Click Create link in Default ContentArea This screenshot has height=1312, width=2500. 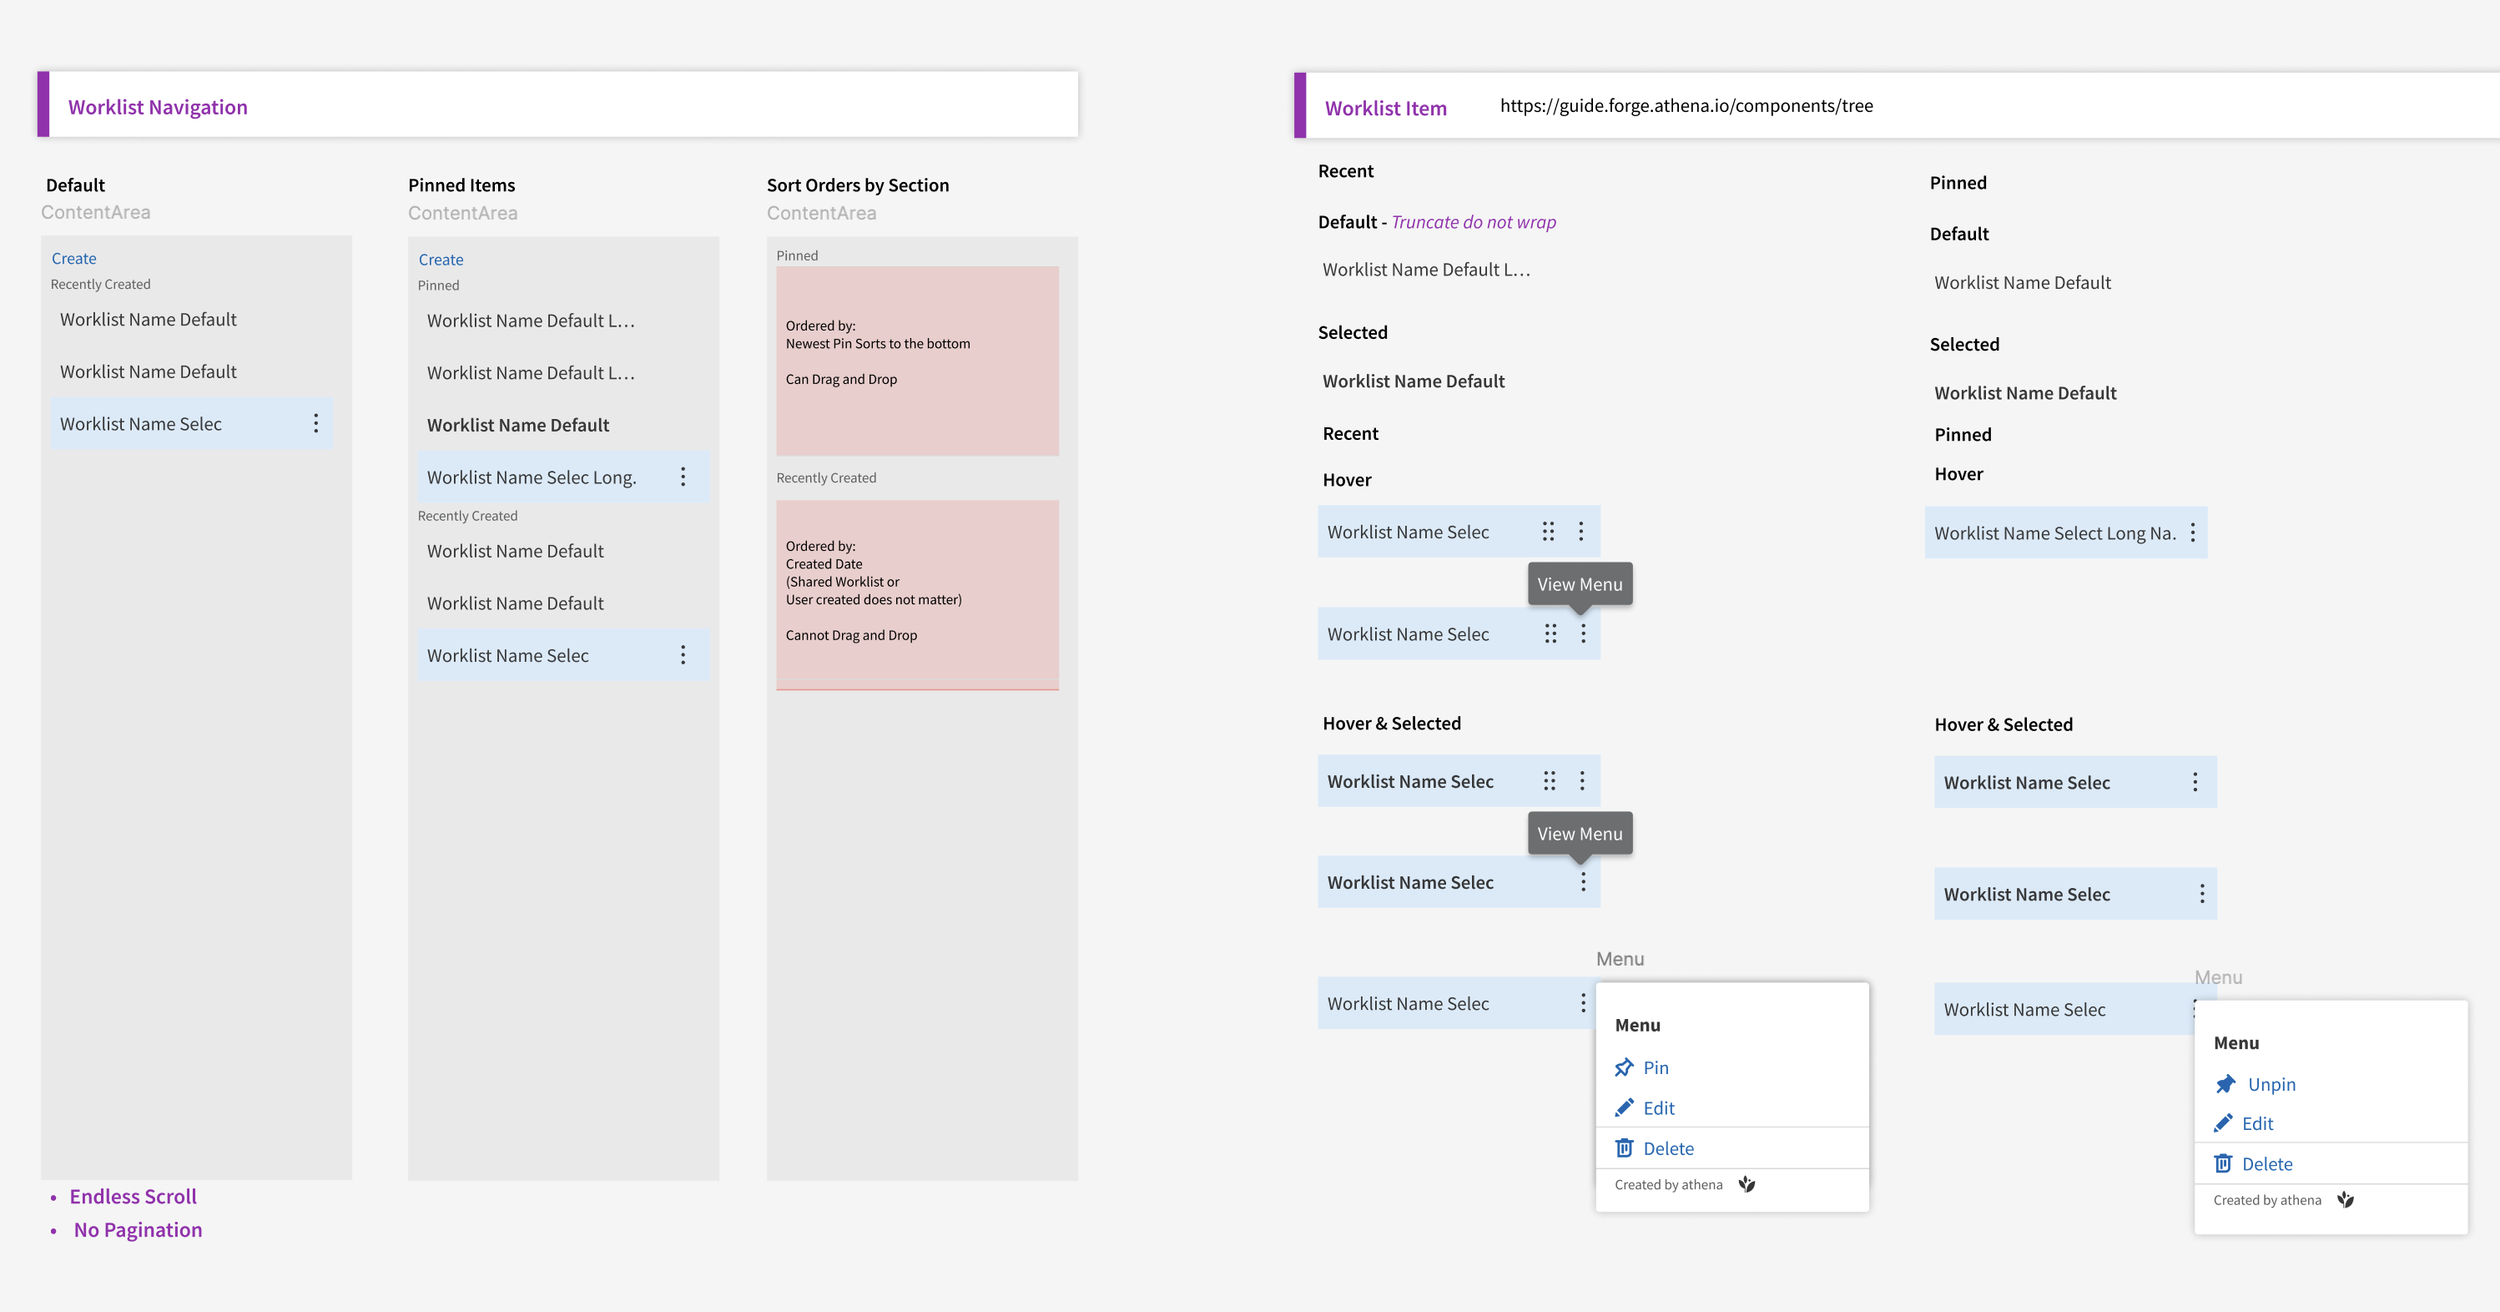click(74, 258)
